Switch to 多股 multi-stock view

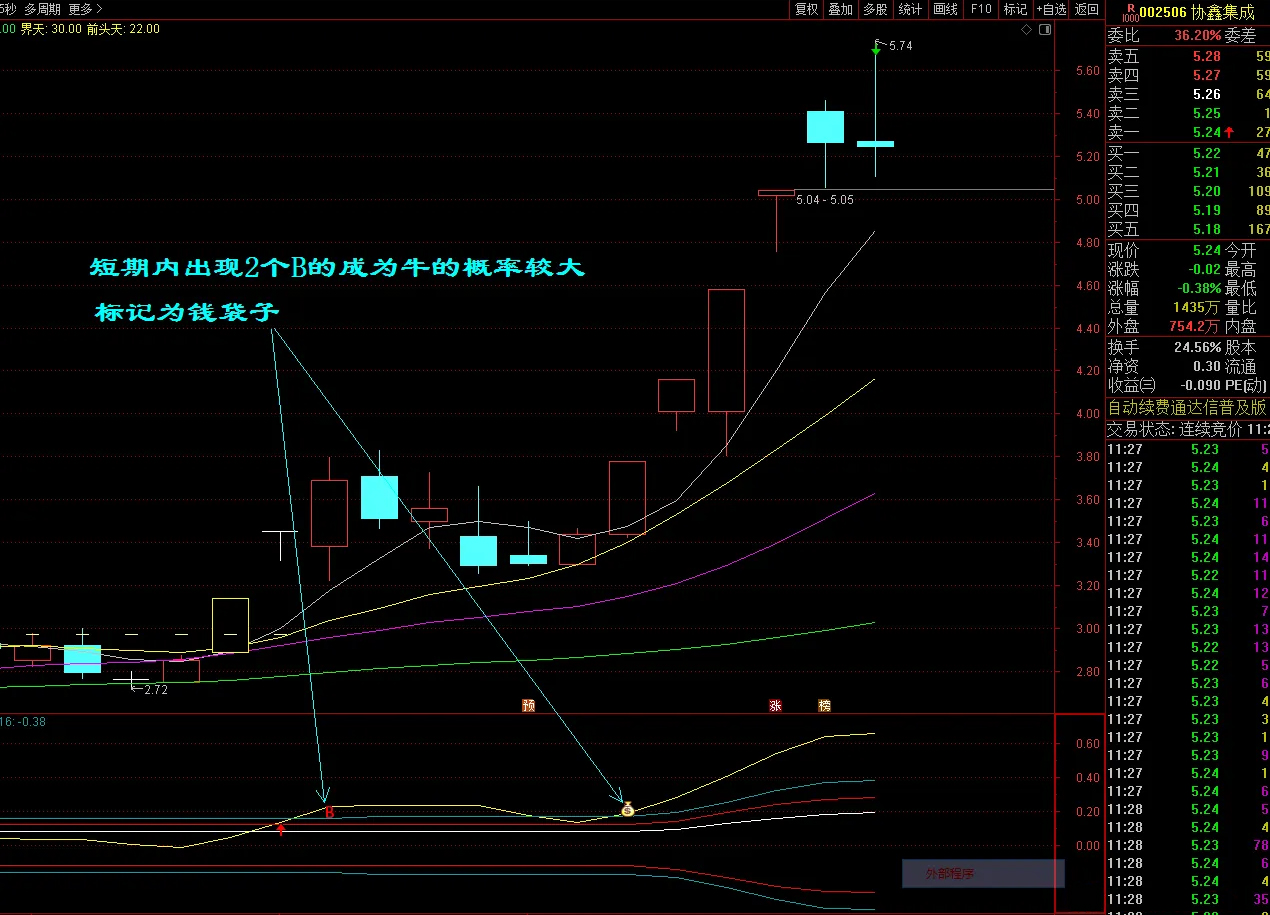click(x=875, y=9)
